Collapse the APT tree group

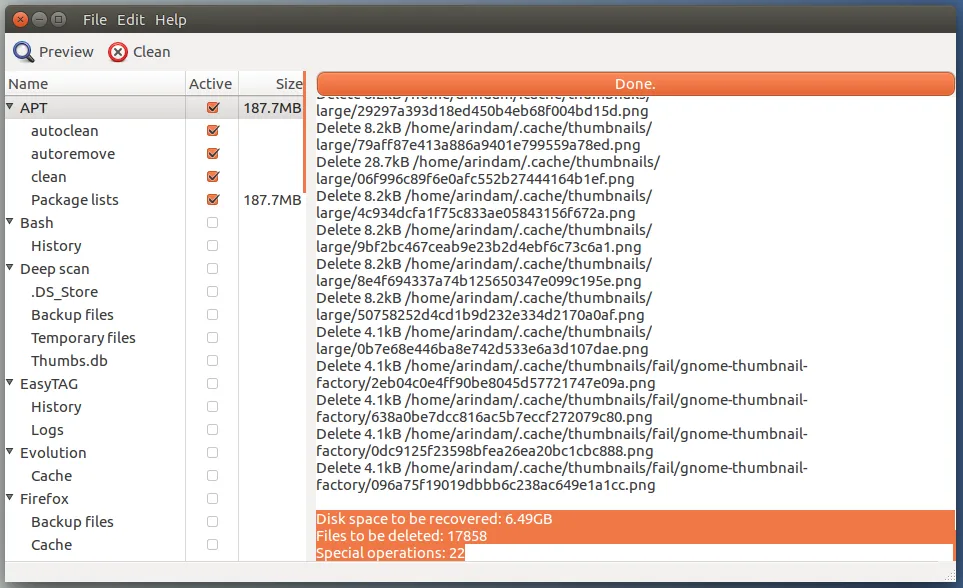pyautogui.click(x=10, y=108)
